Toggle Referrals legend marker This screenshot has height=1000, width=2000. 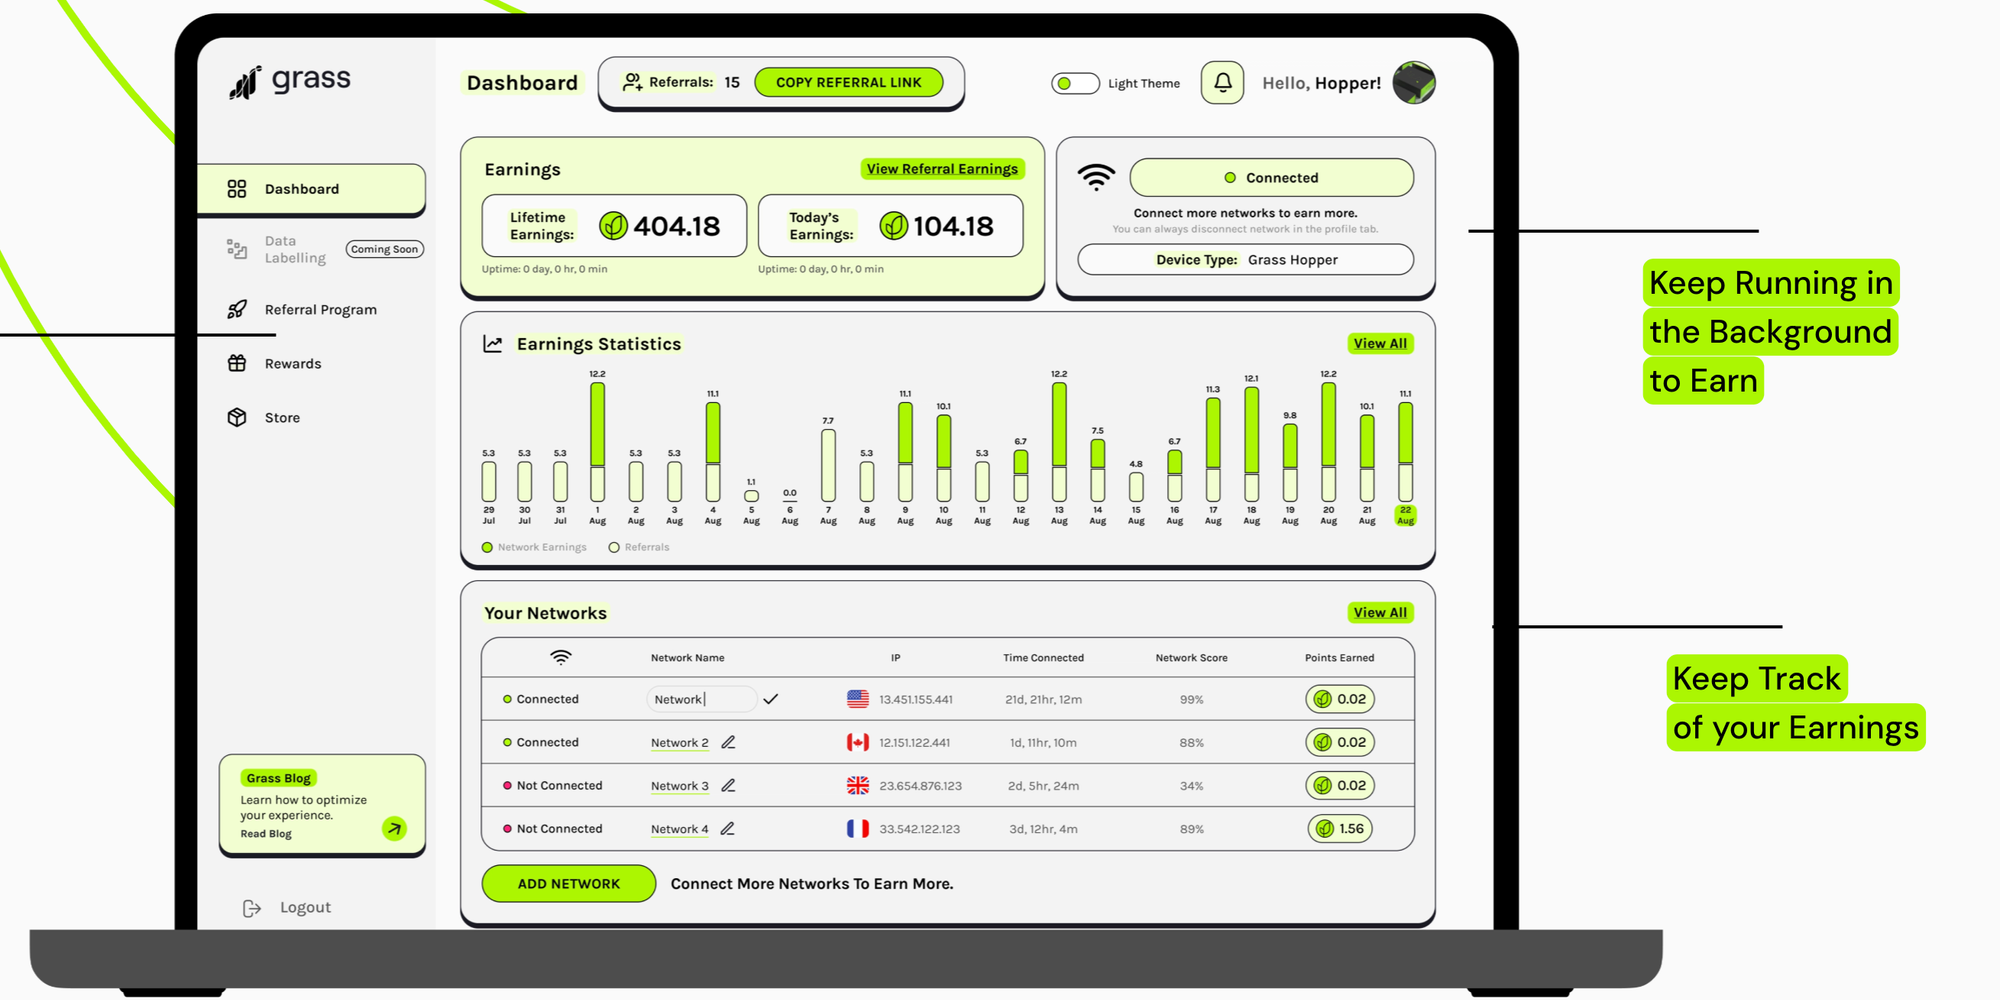[x=614, y=547]
